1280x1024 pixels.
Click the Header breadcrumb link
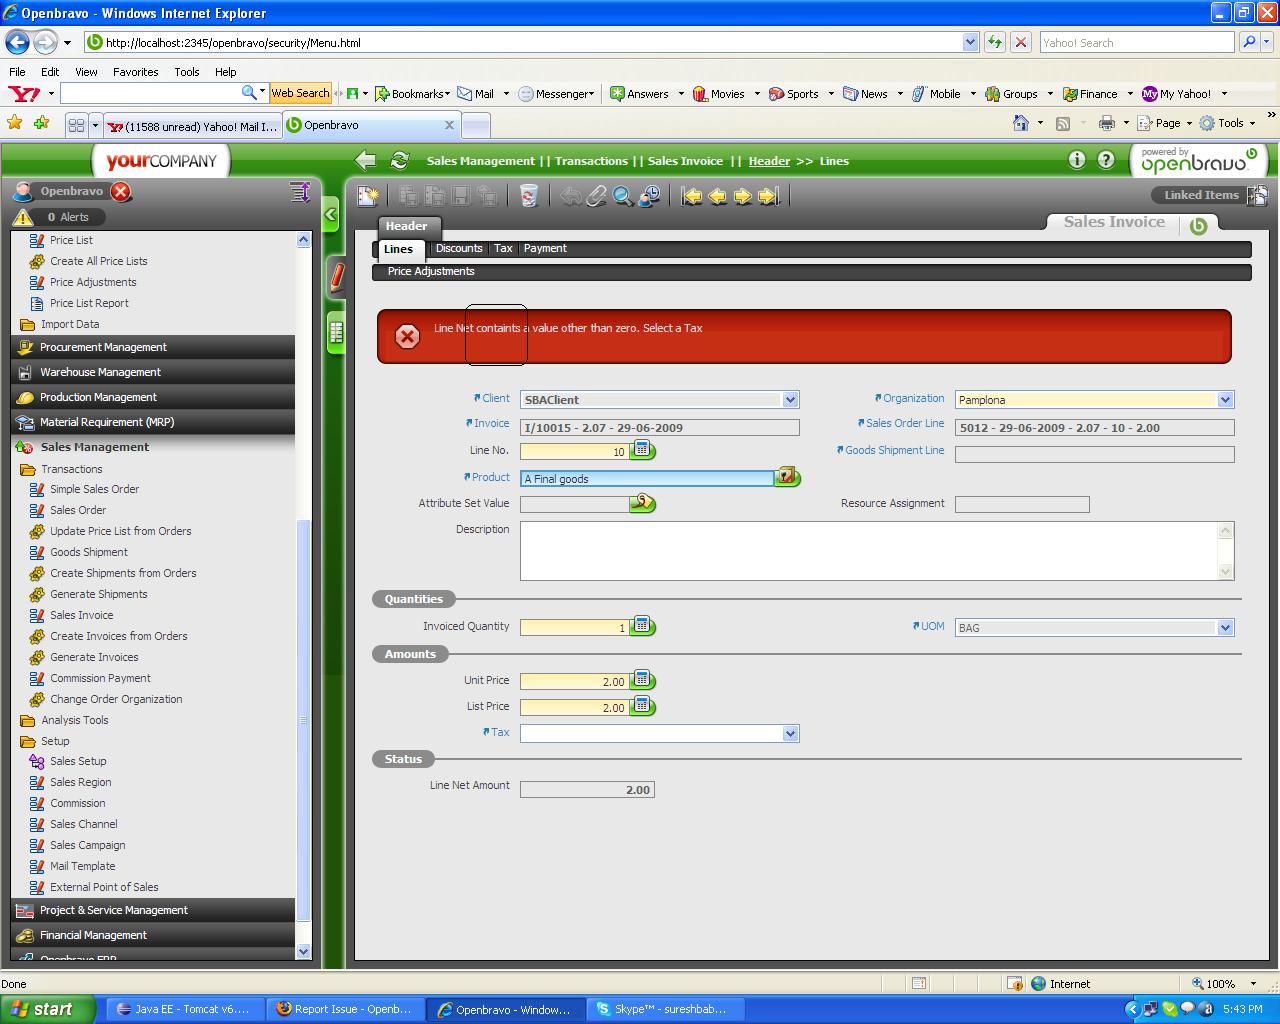click(769, 161)
